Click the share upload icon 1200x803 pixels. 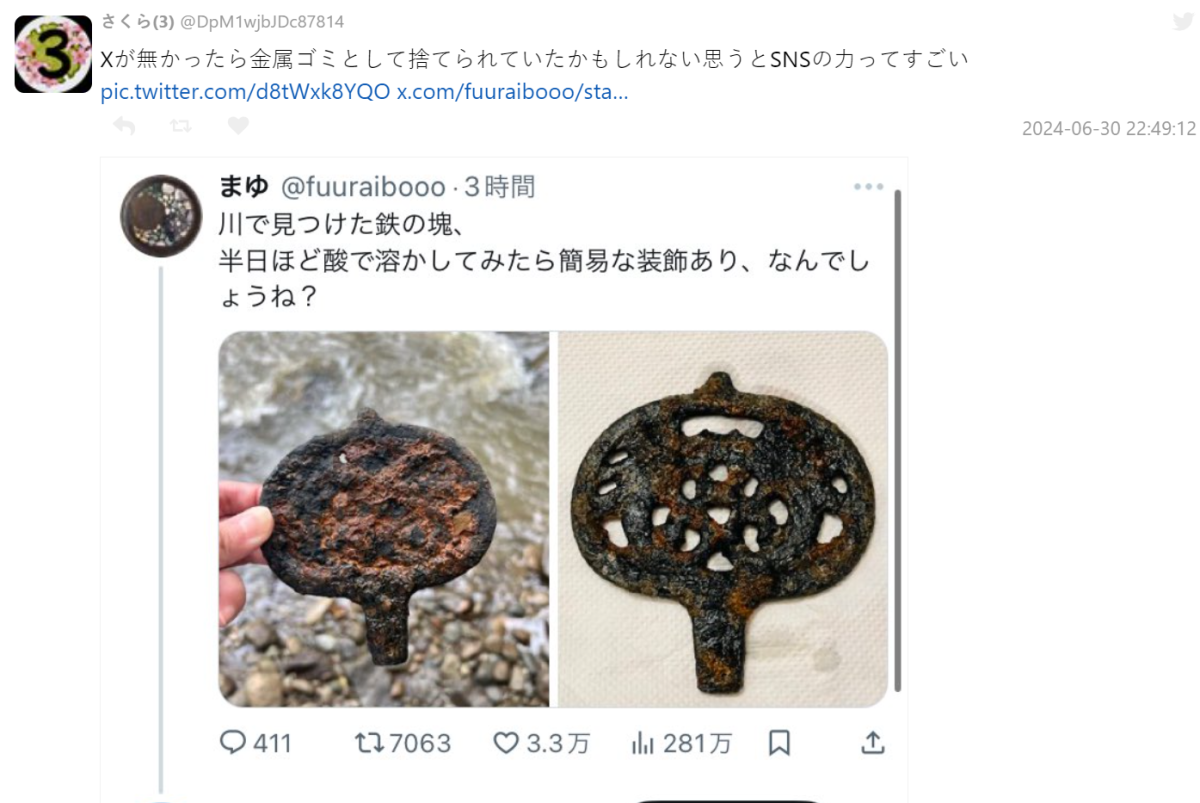coord(872,742)
